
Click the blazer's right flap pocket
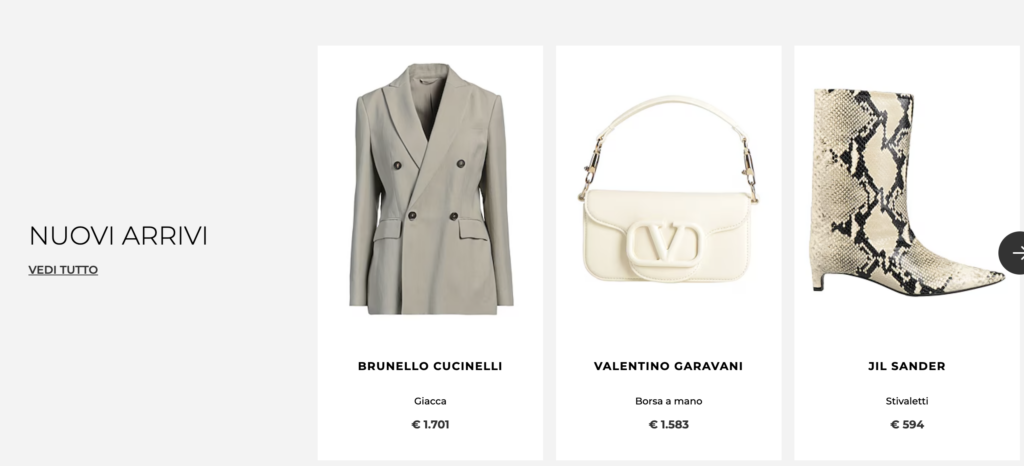pyautogui.click(x=473, y=228)
